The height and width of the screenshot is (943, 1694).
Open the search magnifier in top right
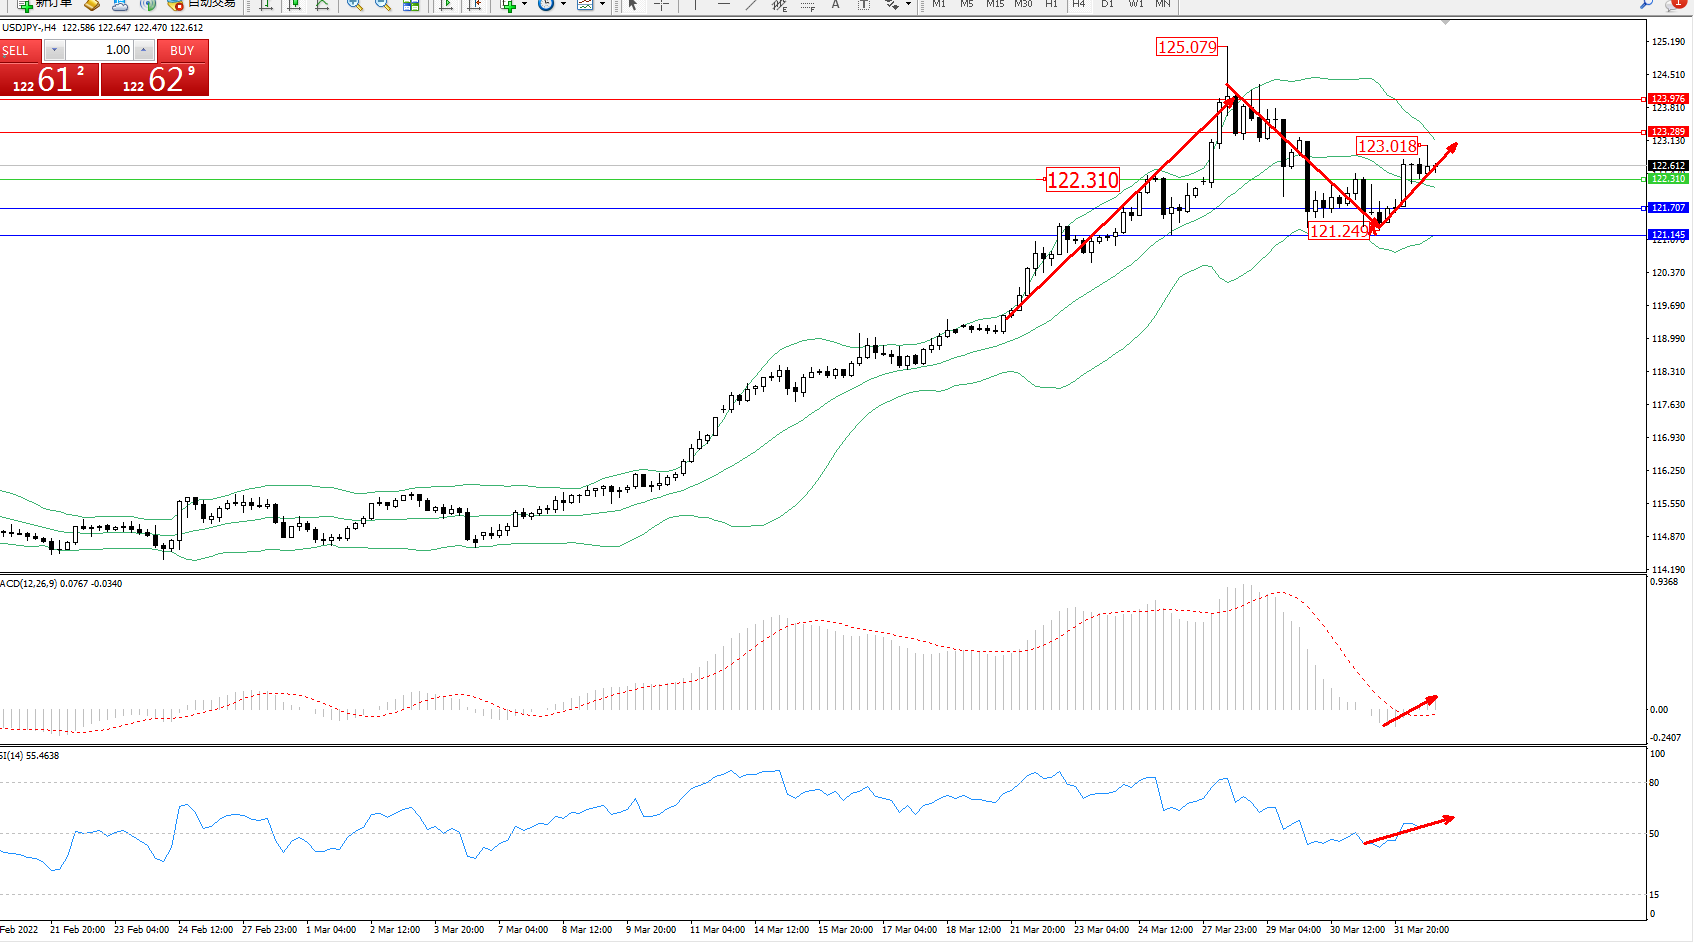point(1645,5)
